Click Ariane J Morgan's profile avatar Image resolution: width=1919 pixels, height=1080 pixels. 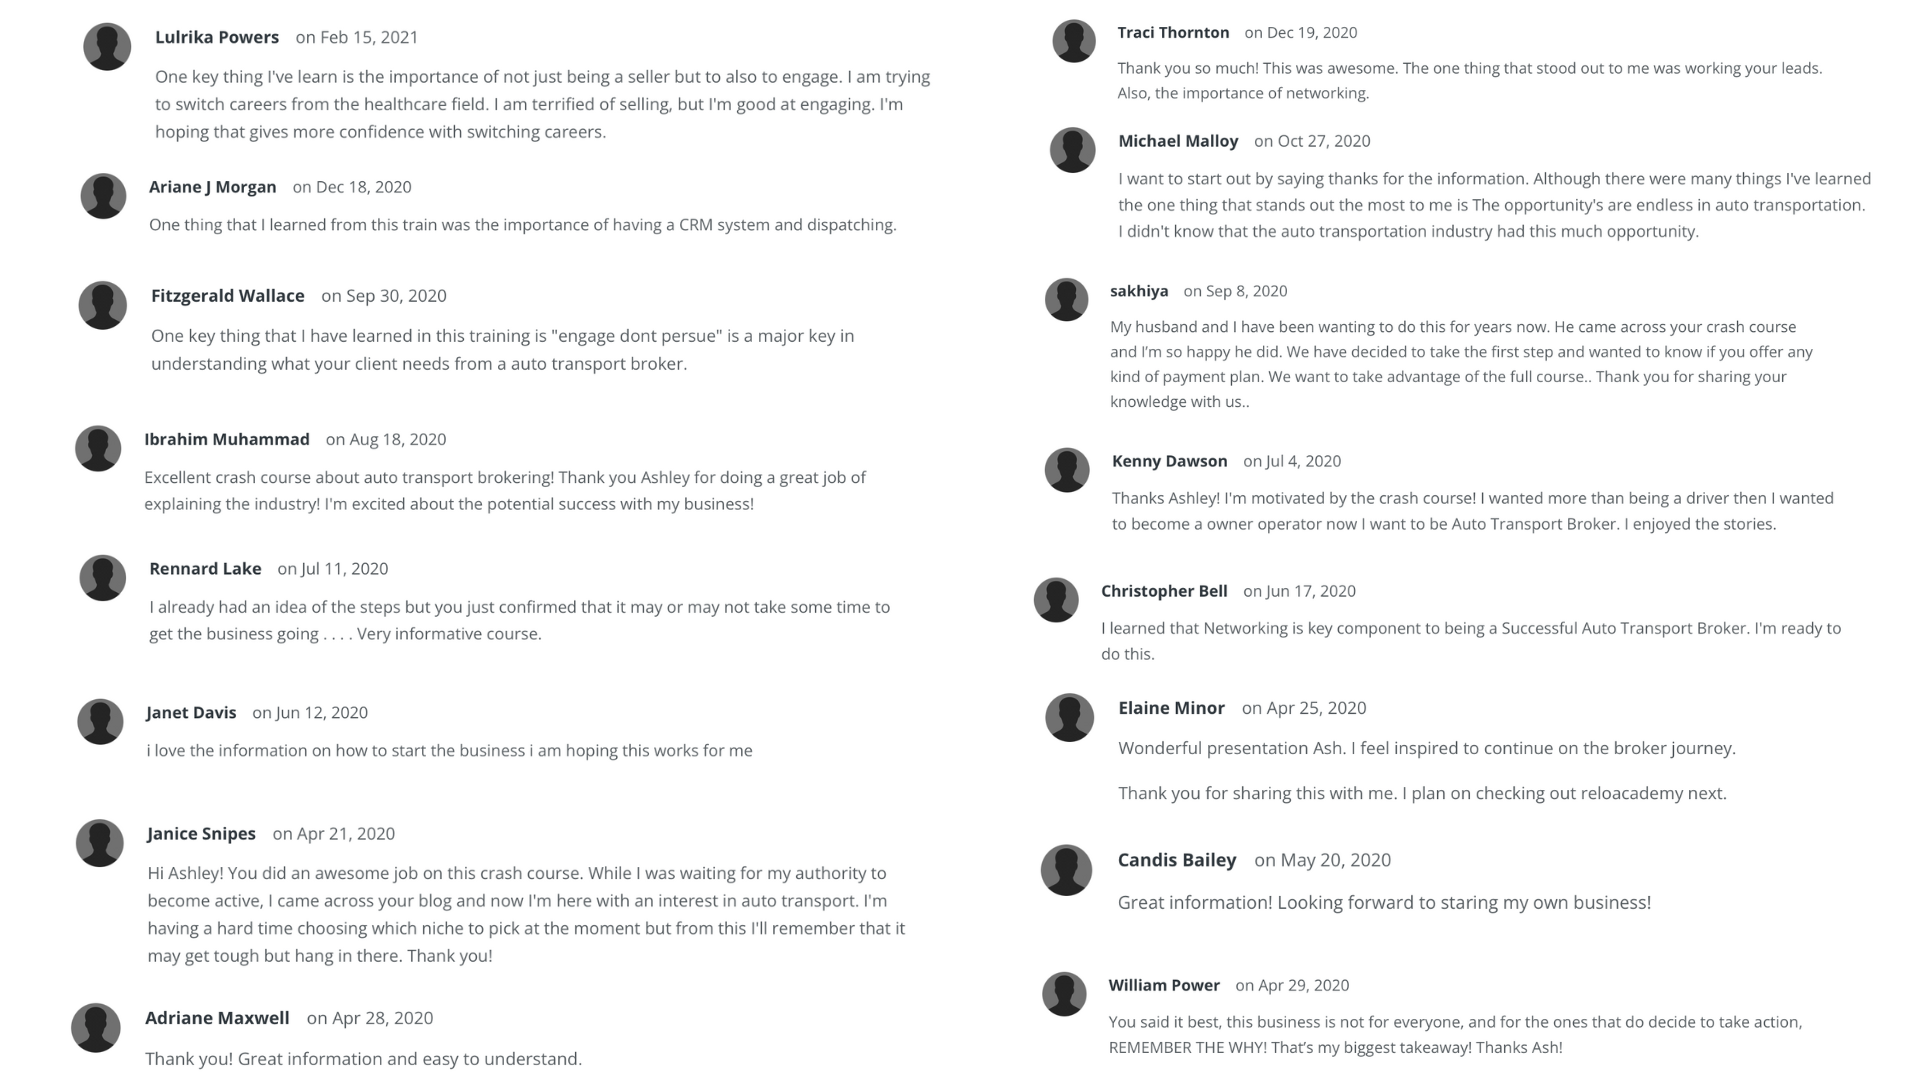click(x=103, y=196)
